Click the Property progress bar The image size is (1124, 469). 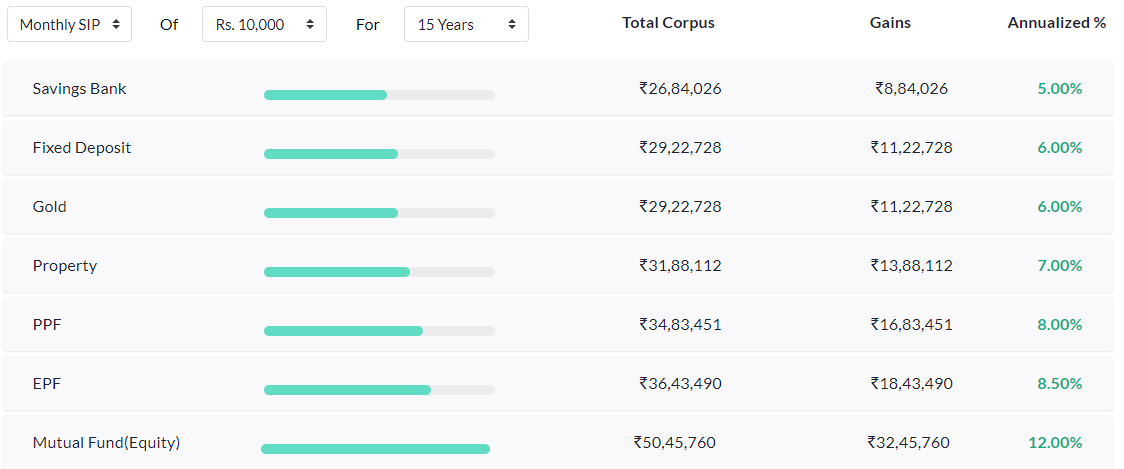(379, 272)
